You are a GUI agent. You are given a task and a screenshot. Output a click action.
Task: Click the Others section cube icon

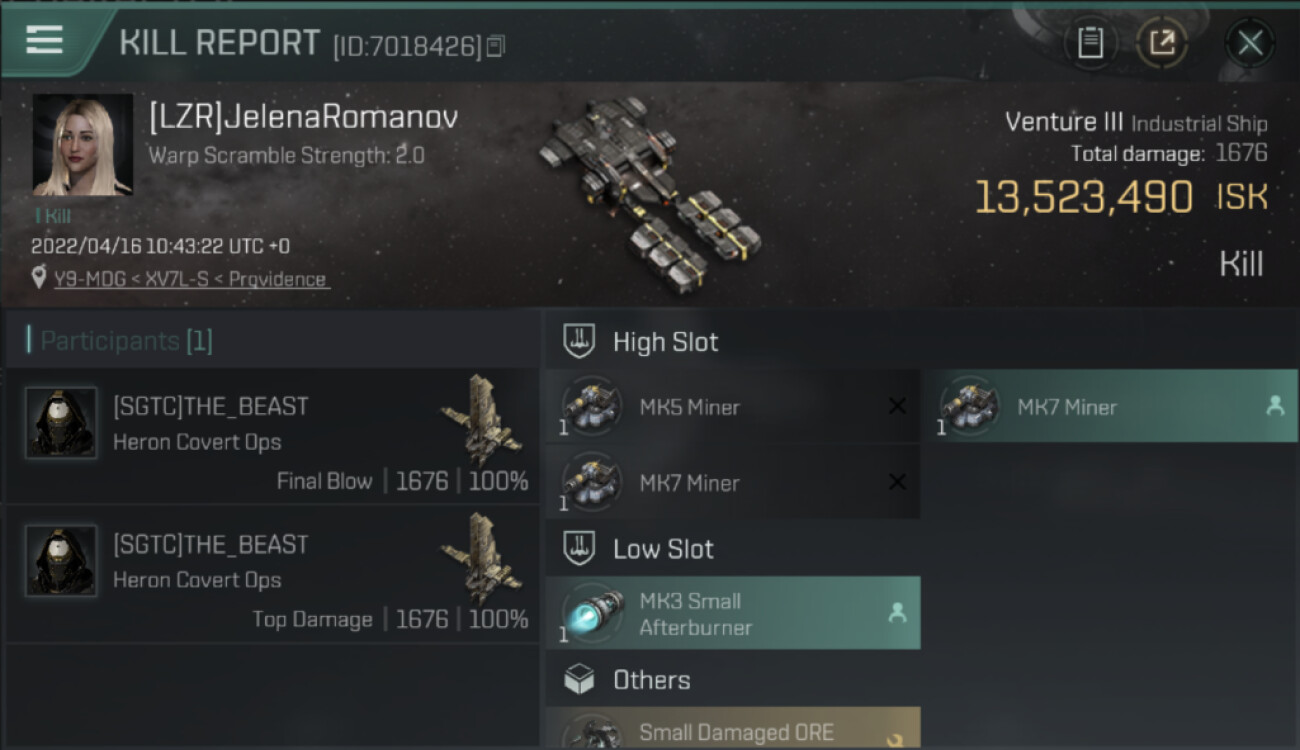(579, 680)
